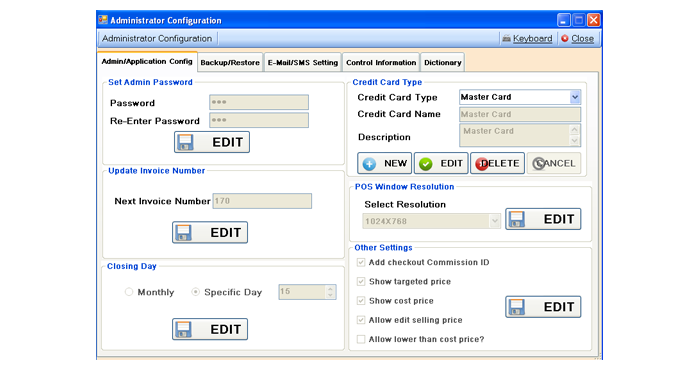The width and height of the screenshot is (700, 371).
Task: Click floppy disk icon in Set Admin Password section
Action: [185, 142]
